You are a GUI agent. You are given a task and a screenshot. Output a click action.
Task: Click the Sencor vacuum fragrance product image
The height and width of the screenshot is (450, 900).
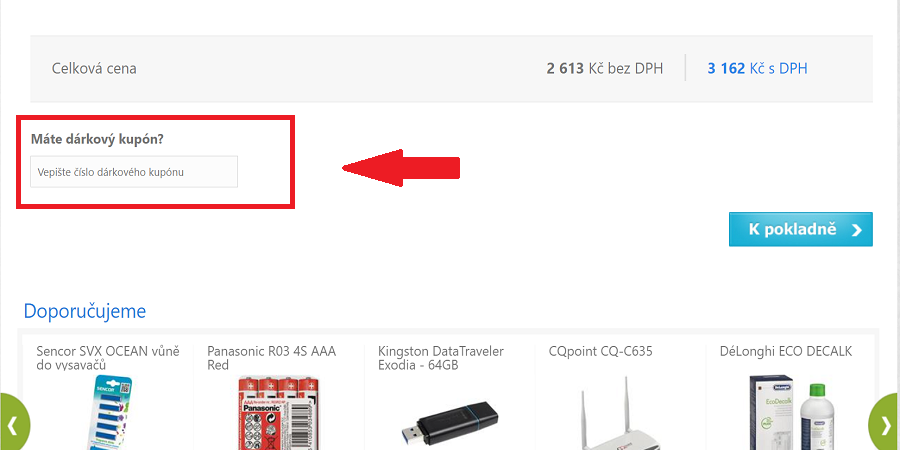[108, 412]
